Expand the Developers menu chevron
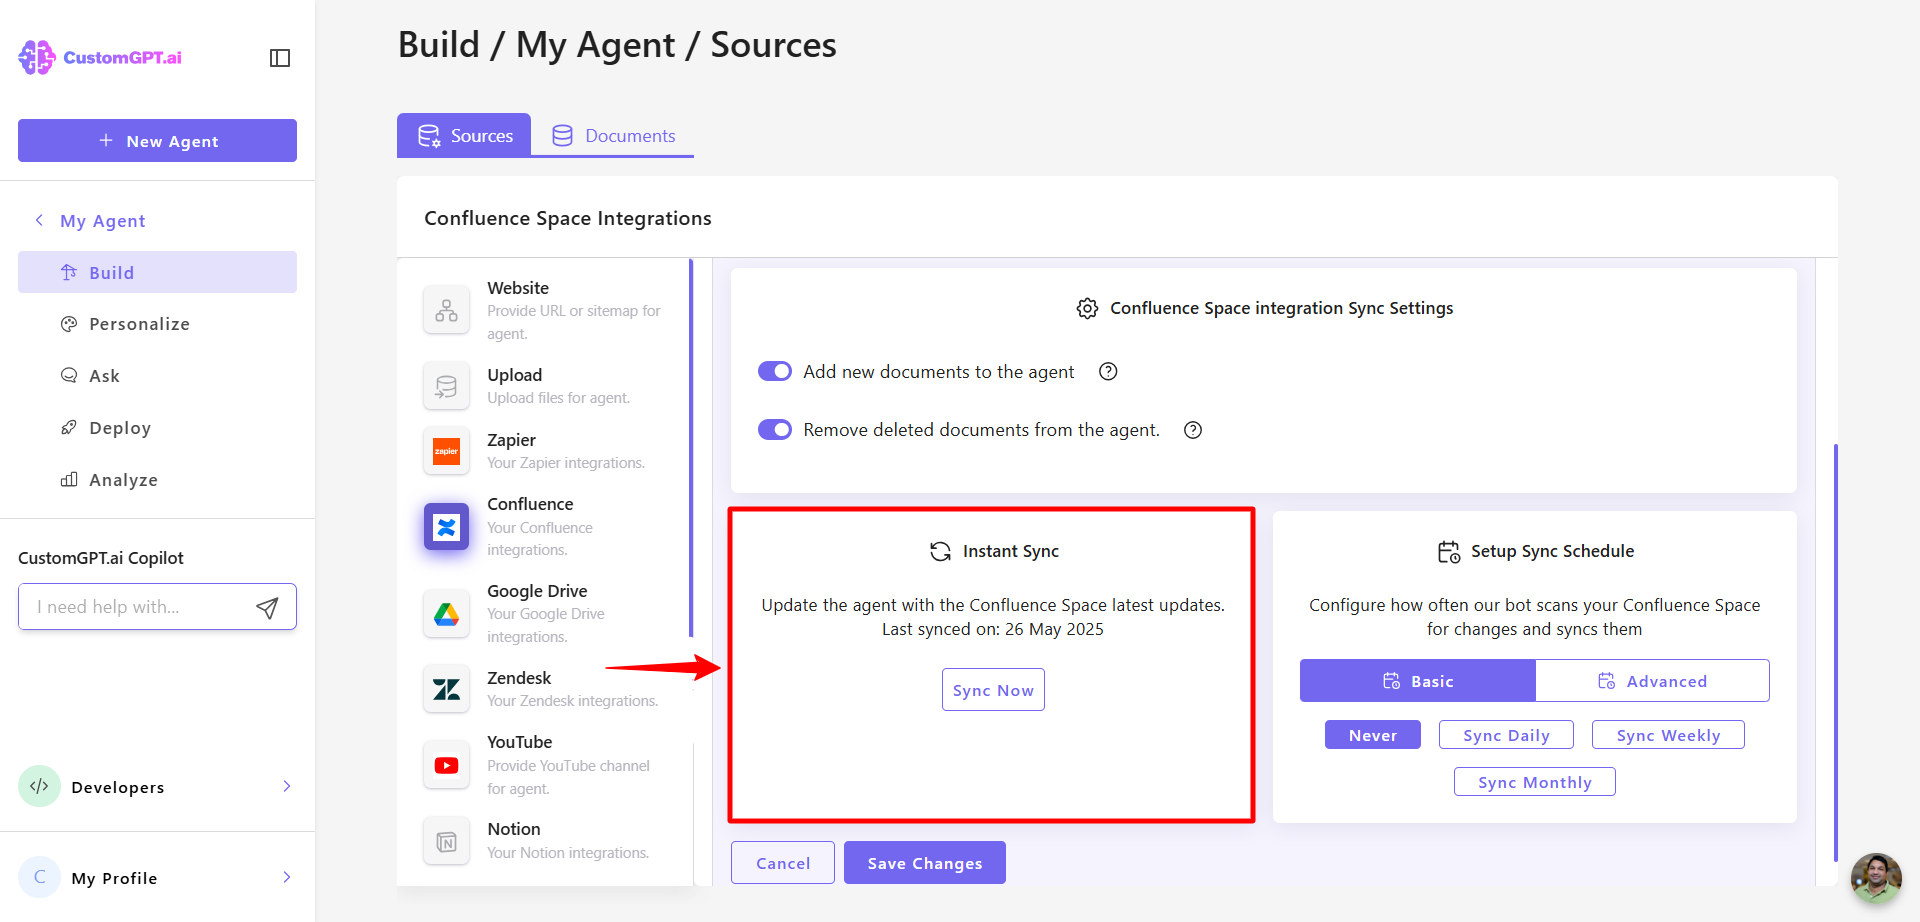Image resolution: width=1920 pixels, height=922 pixels. (x=287, y=786)
